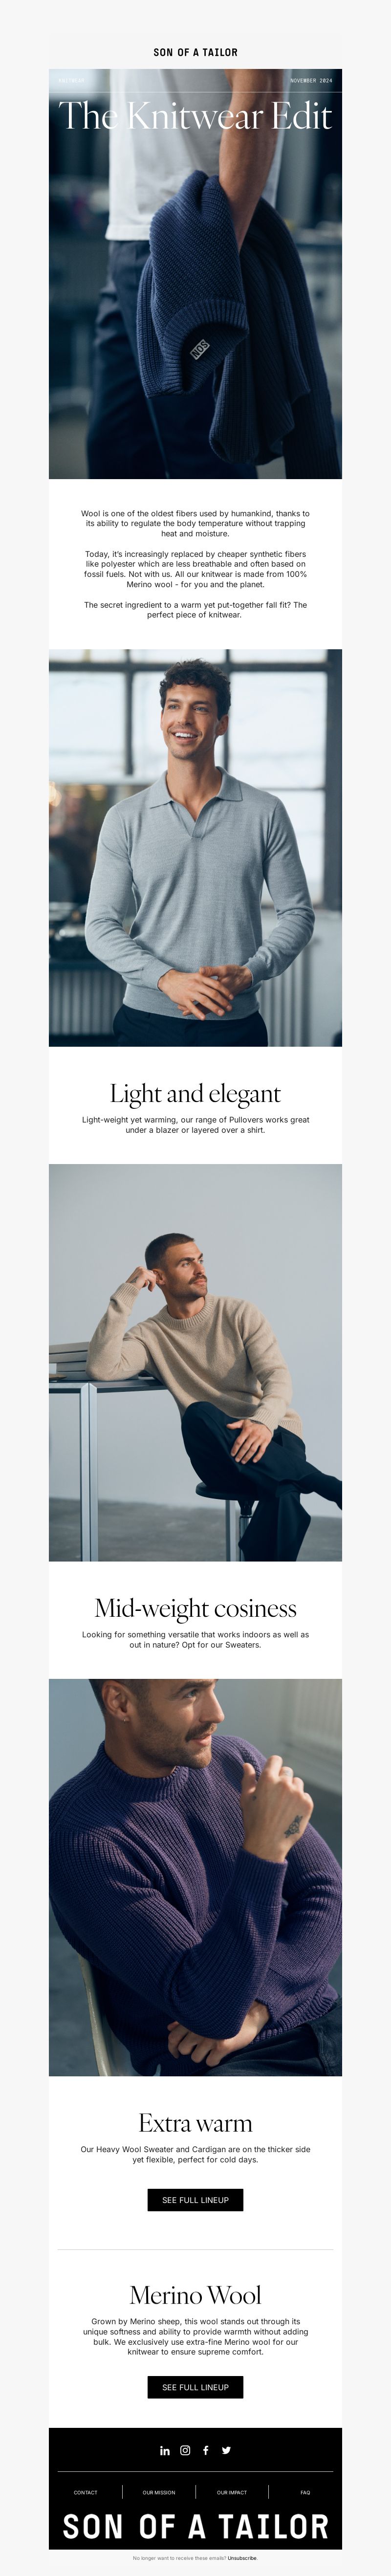Click the Light and elegant heading
Image resolution: width=391 pixels, height=2576 pixels.
pyautogui.click(x=196, y=1094)
